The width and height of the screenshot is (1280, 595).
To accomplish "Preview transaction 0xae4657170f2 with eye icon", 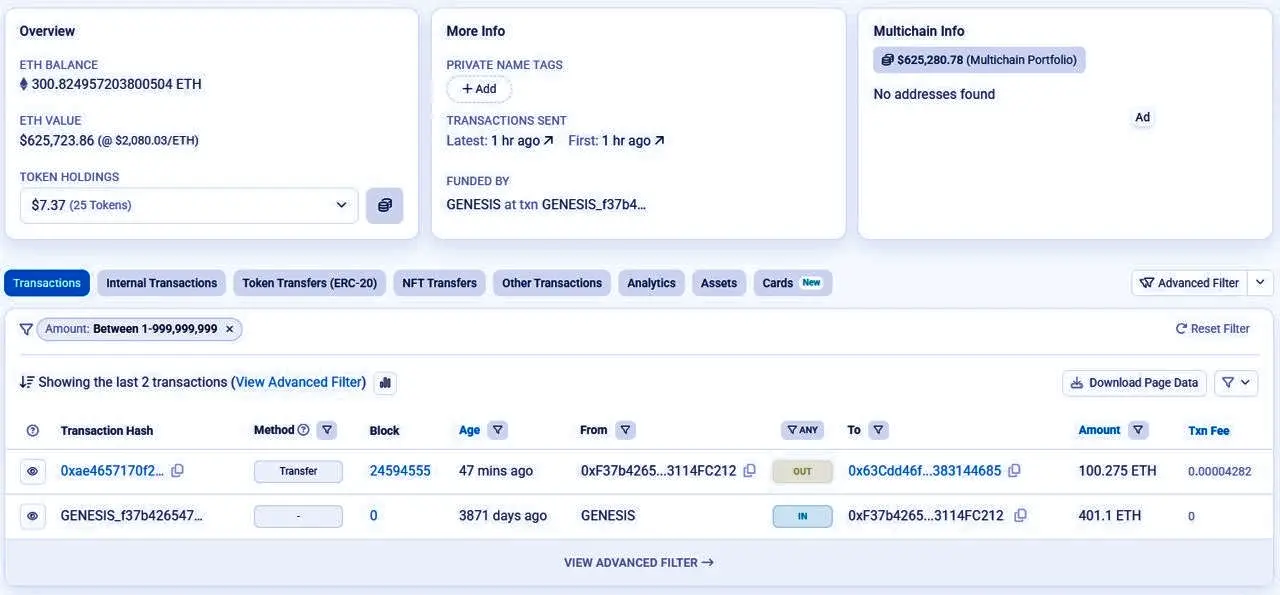I will coord(33,471).
